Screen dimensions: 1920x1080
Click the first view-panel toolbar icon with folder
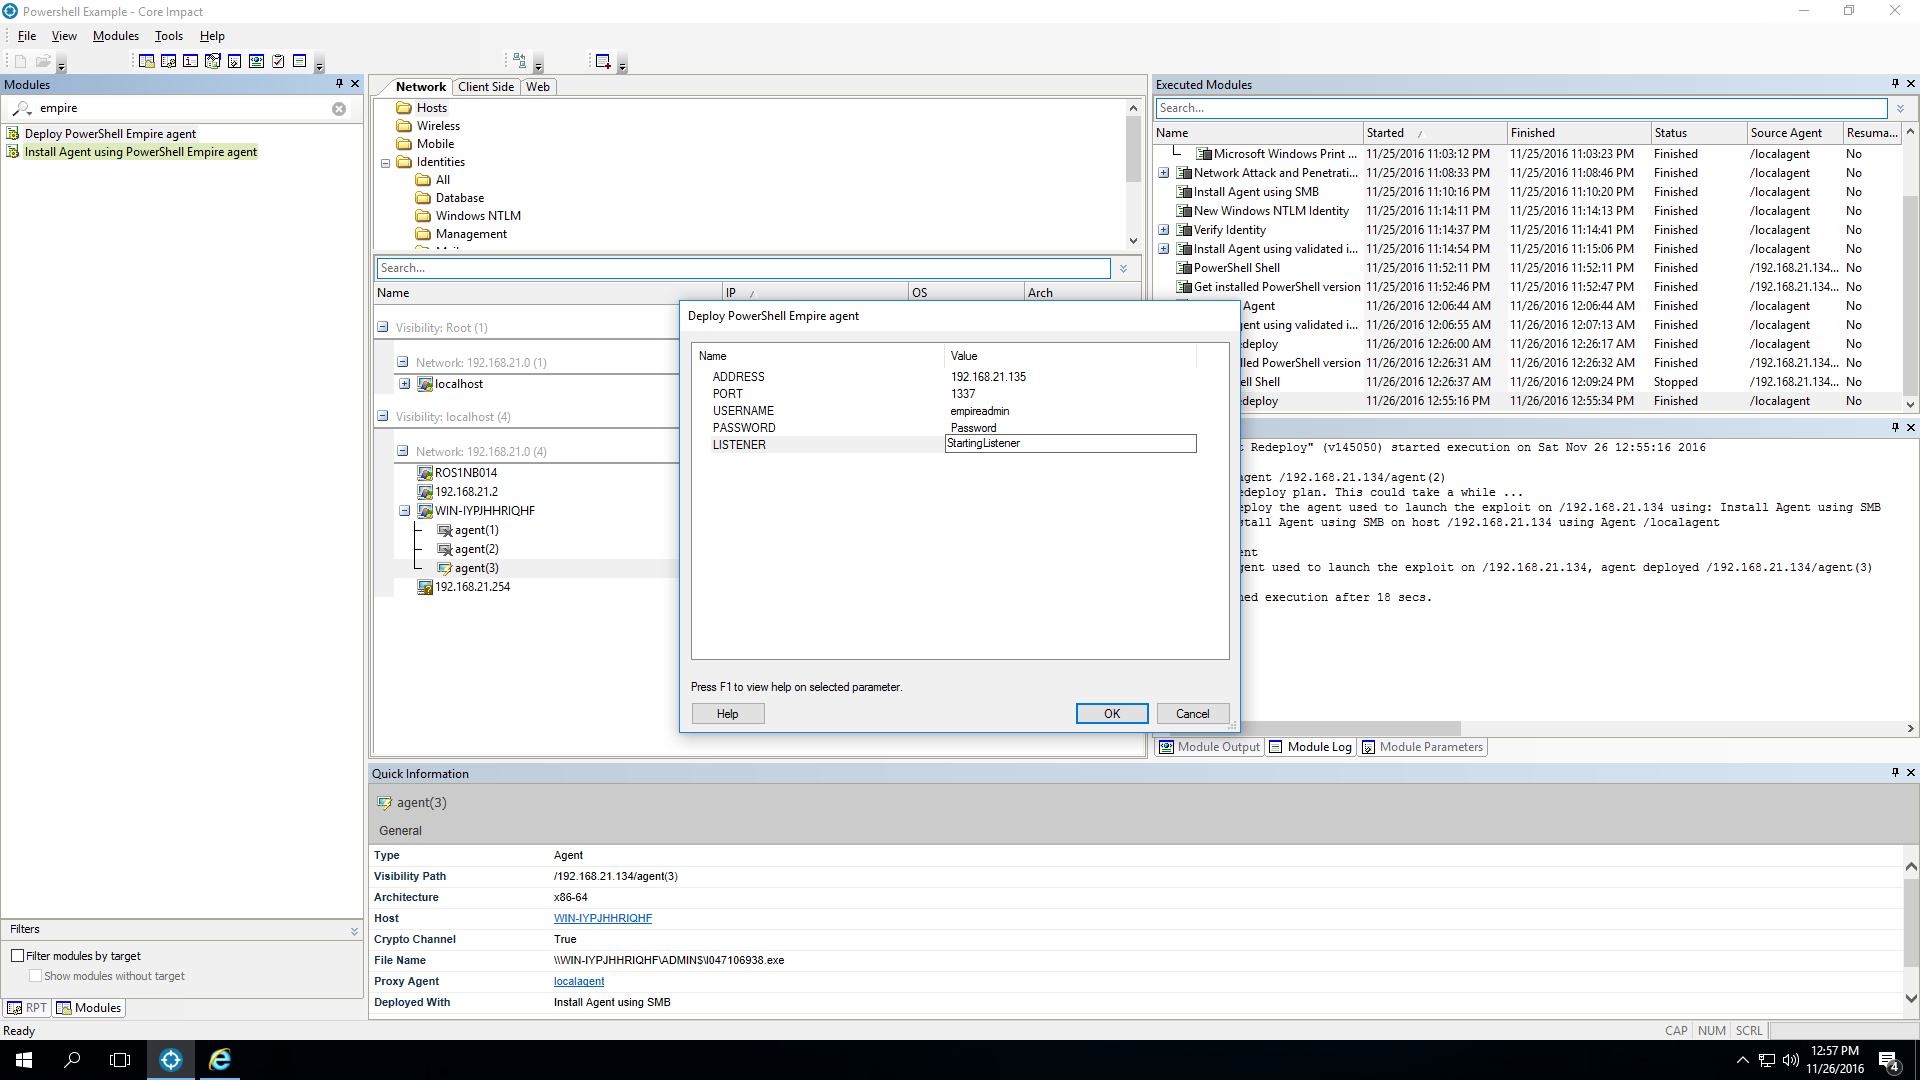tap(146, 61)
